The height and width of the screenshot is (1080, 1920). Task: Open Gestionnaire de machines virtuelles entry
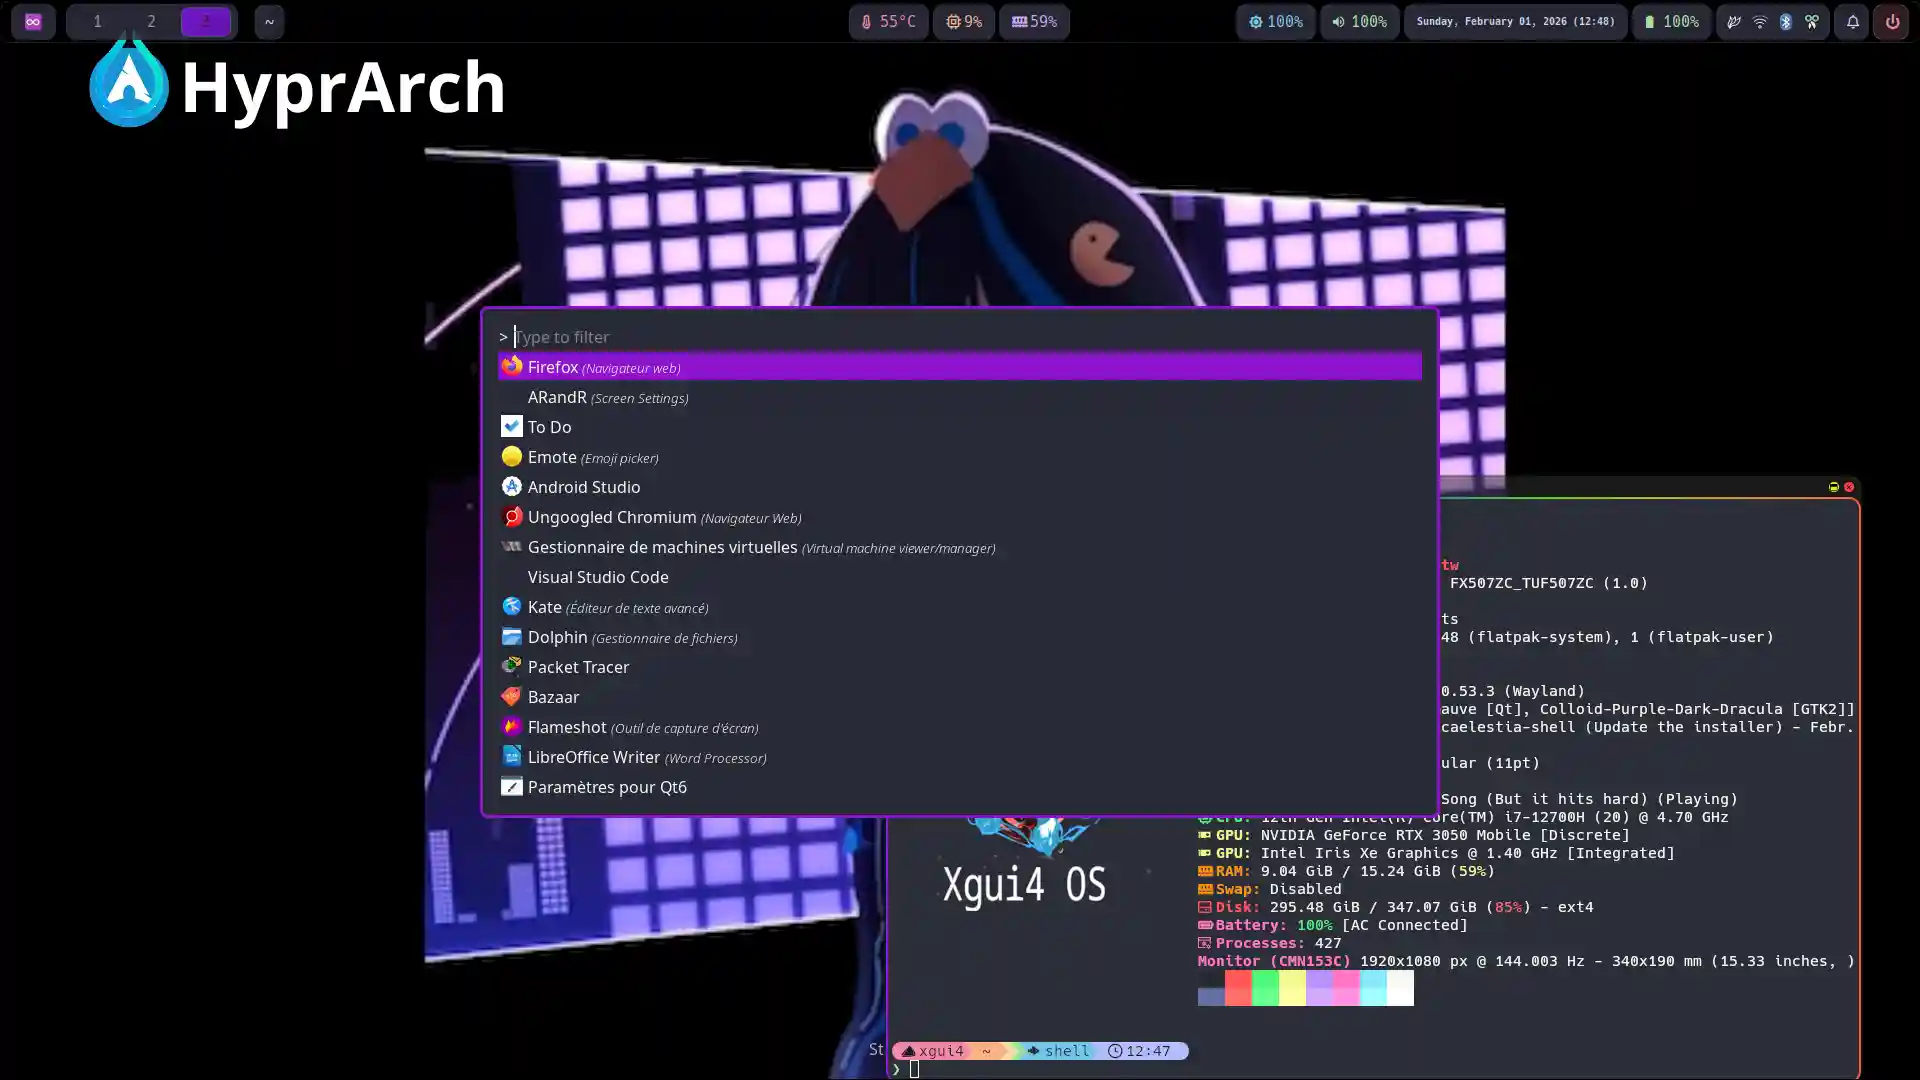click(x=960, y=546)
